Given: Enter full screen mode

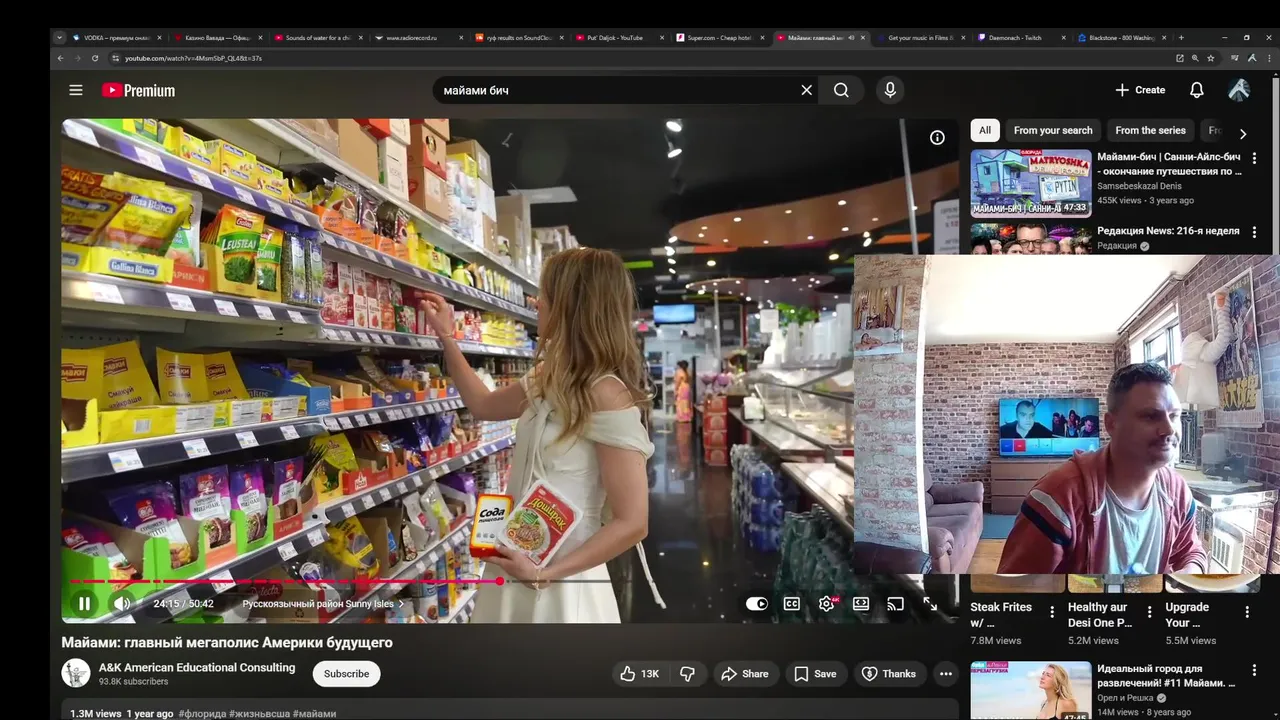Looking at the screenshot, I should click(930, 603).
